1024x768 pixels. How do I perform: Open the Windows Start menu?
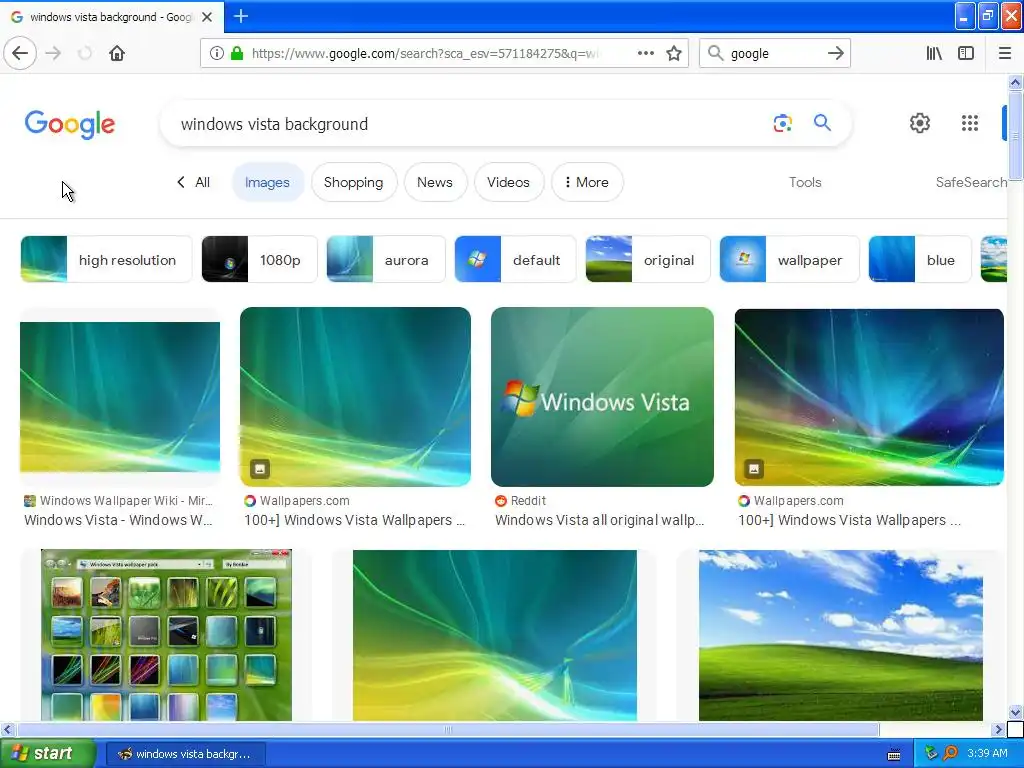(48, 753)
